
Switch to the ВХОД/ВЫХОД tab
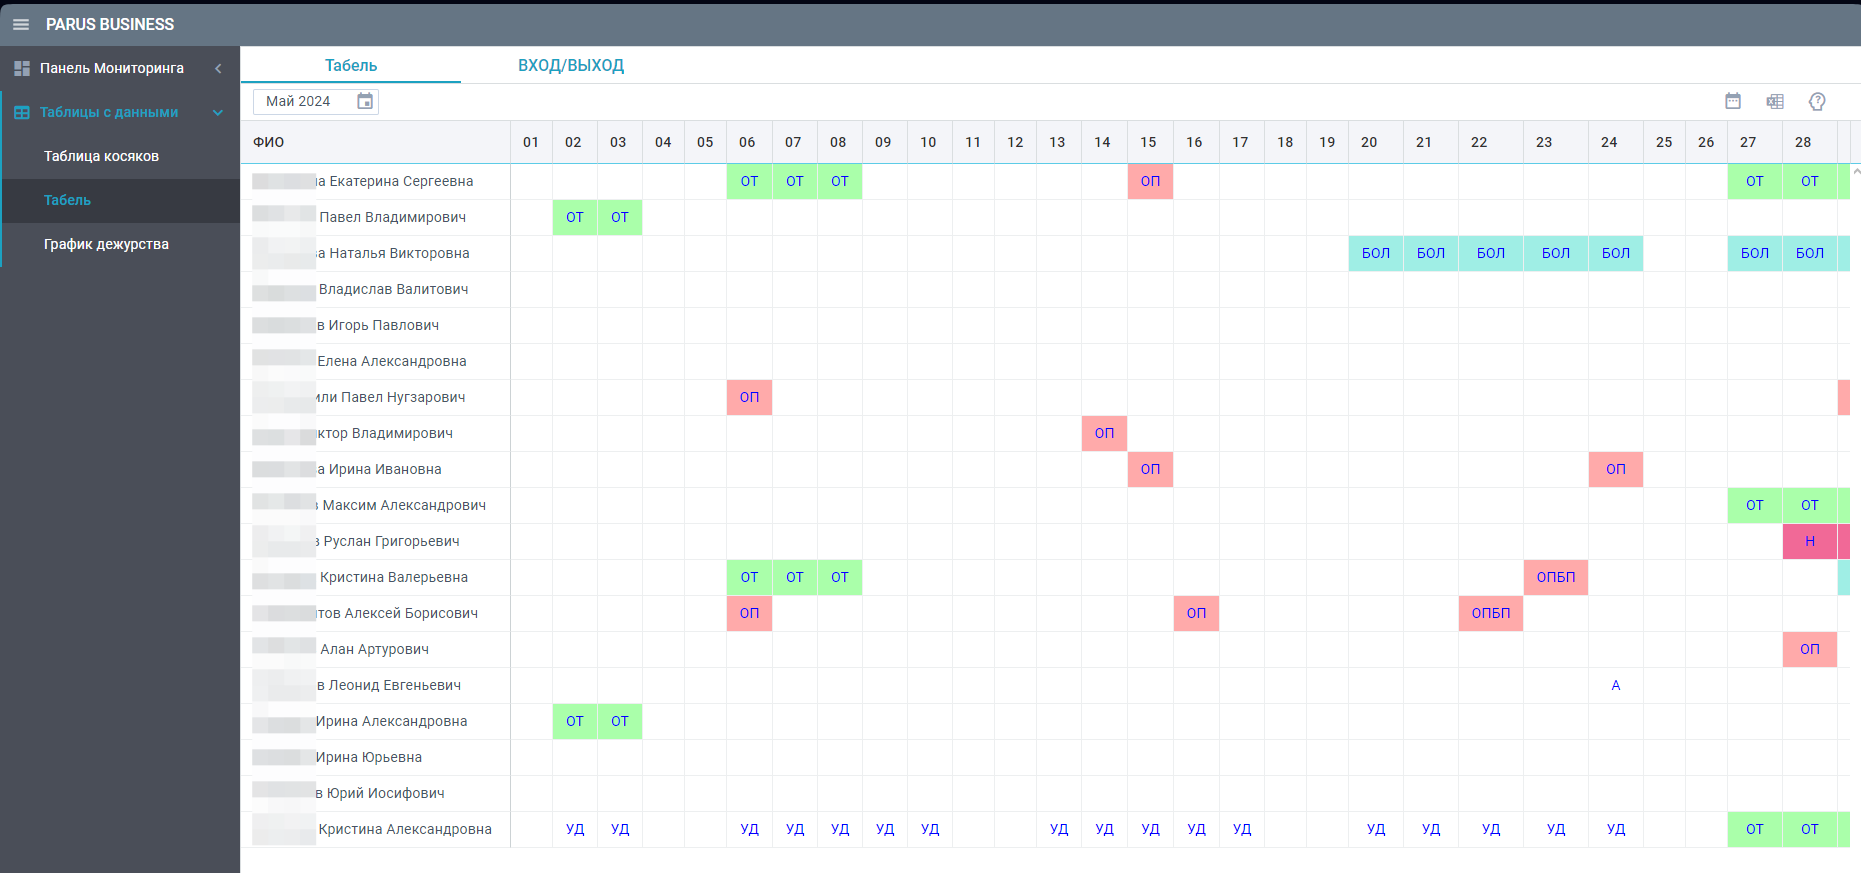click(571, 65)
